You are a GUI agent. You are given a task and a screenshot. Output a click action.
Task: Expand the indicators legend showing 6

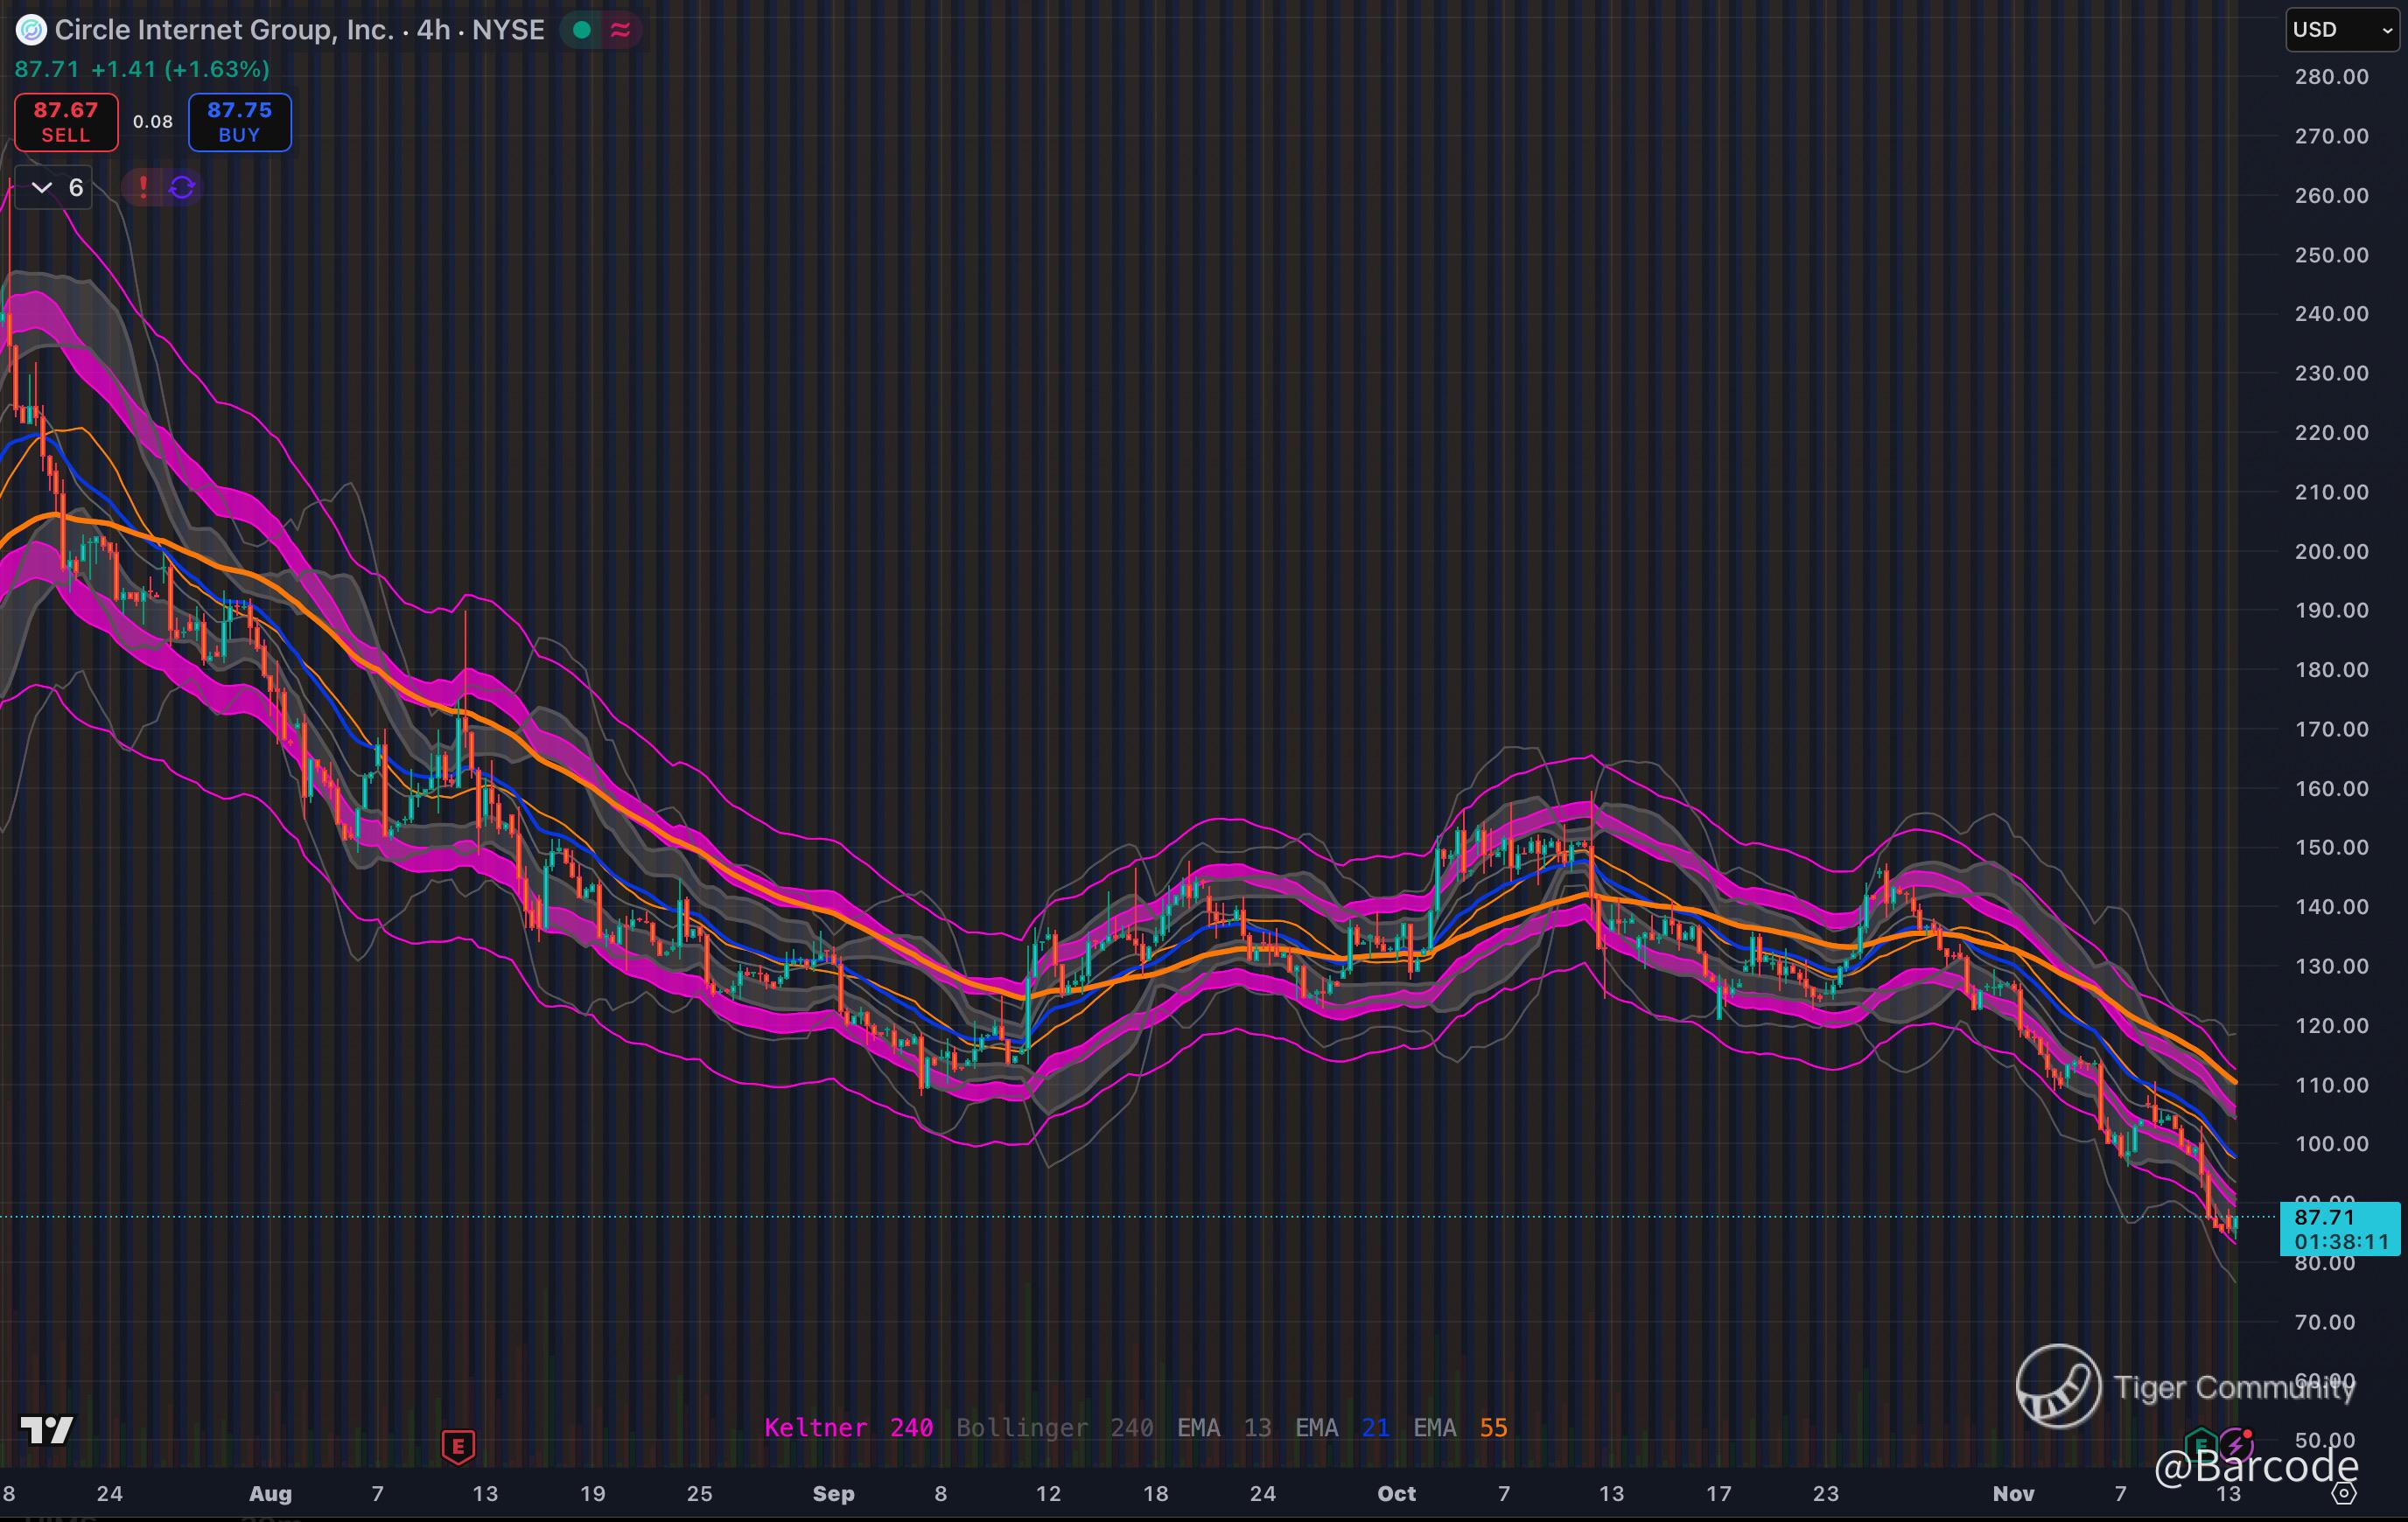pyautogui.click(x=54, y=187)
